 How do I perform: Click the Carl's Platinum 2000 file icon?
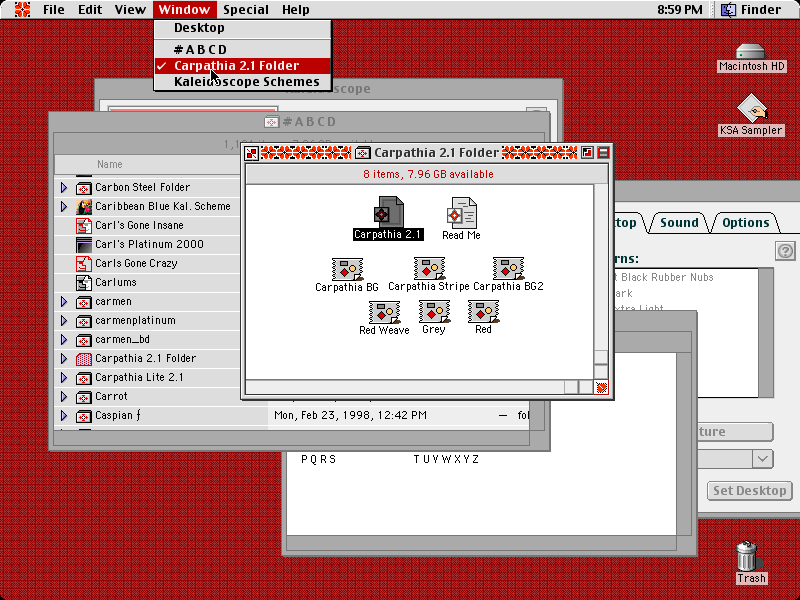(84, 244)
